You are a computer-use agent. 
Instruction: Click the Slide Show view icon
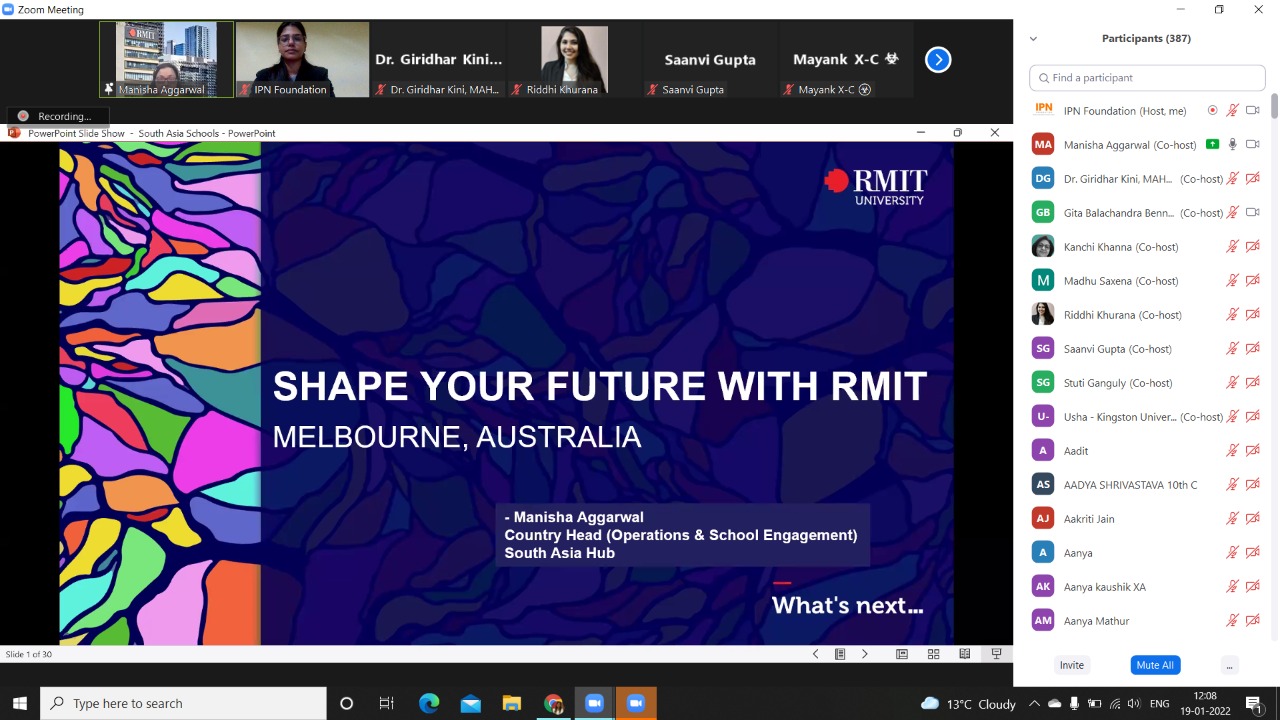click(x=996, y=654)
